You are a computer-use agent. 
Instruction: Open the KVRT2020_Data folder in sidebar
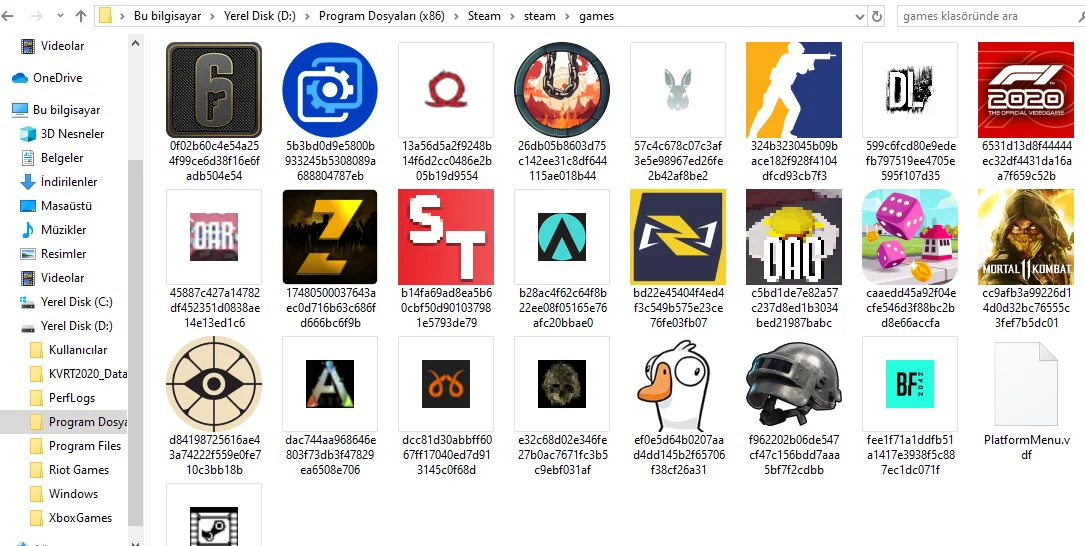coord(87,374)
